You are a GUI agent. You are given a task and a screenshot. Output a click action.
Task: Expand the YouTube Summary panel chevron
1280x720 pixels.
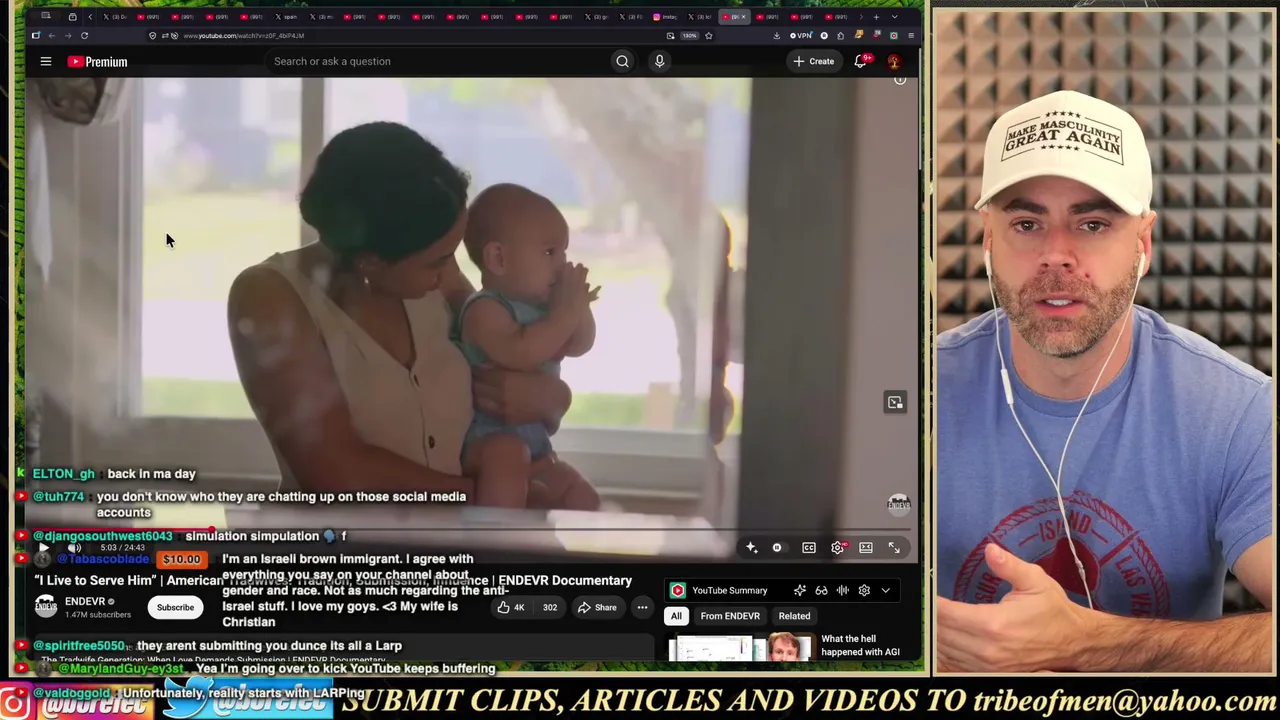click(885, 590)
